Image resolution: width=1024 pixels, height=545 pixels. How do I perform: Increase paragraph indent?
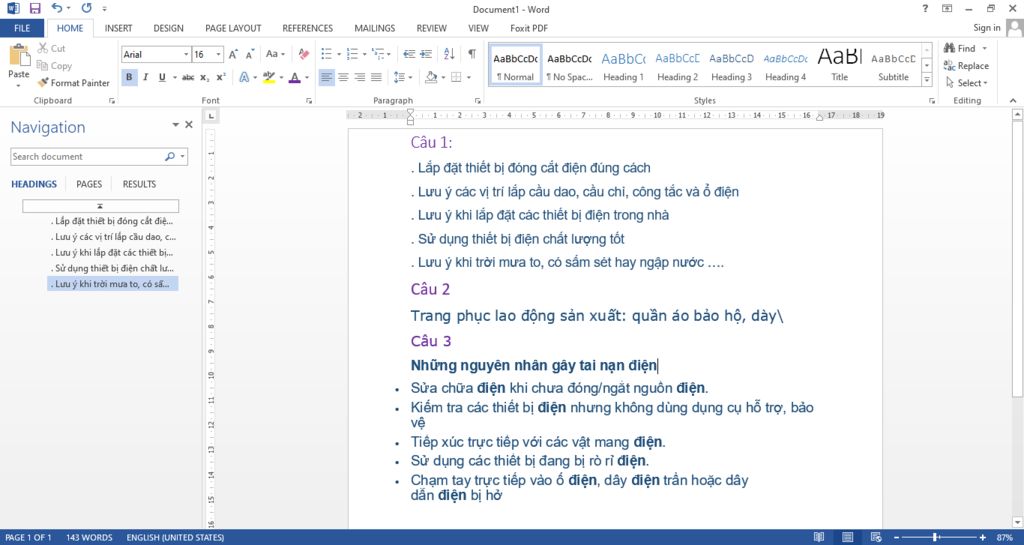point(426,54)
